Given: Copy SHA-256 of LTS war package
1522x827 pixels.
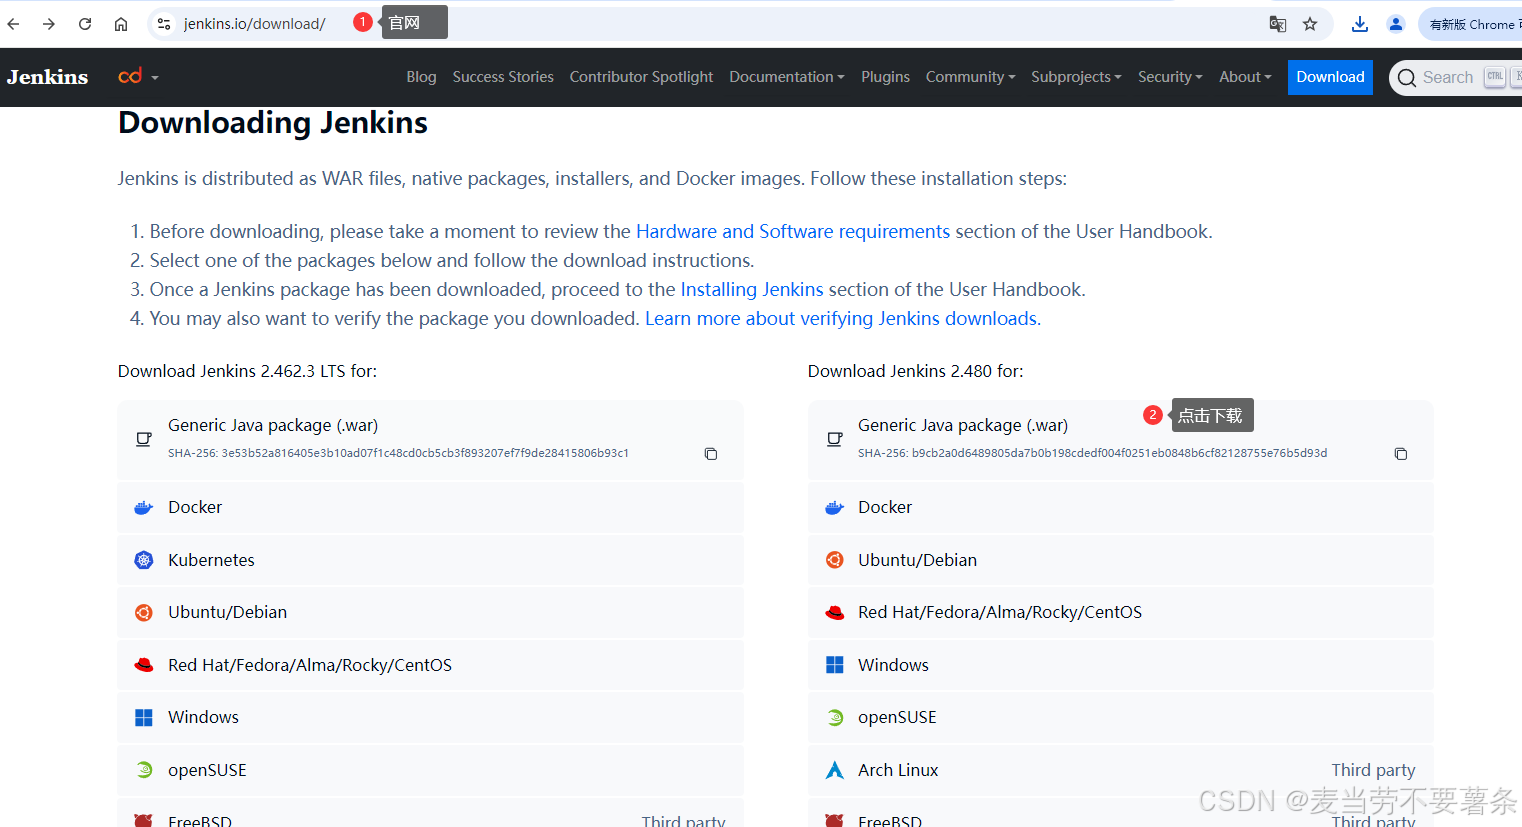Looking at the screenshot, I should pyautogui.click(x=711, y=454).
